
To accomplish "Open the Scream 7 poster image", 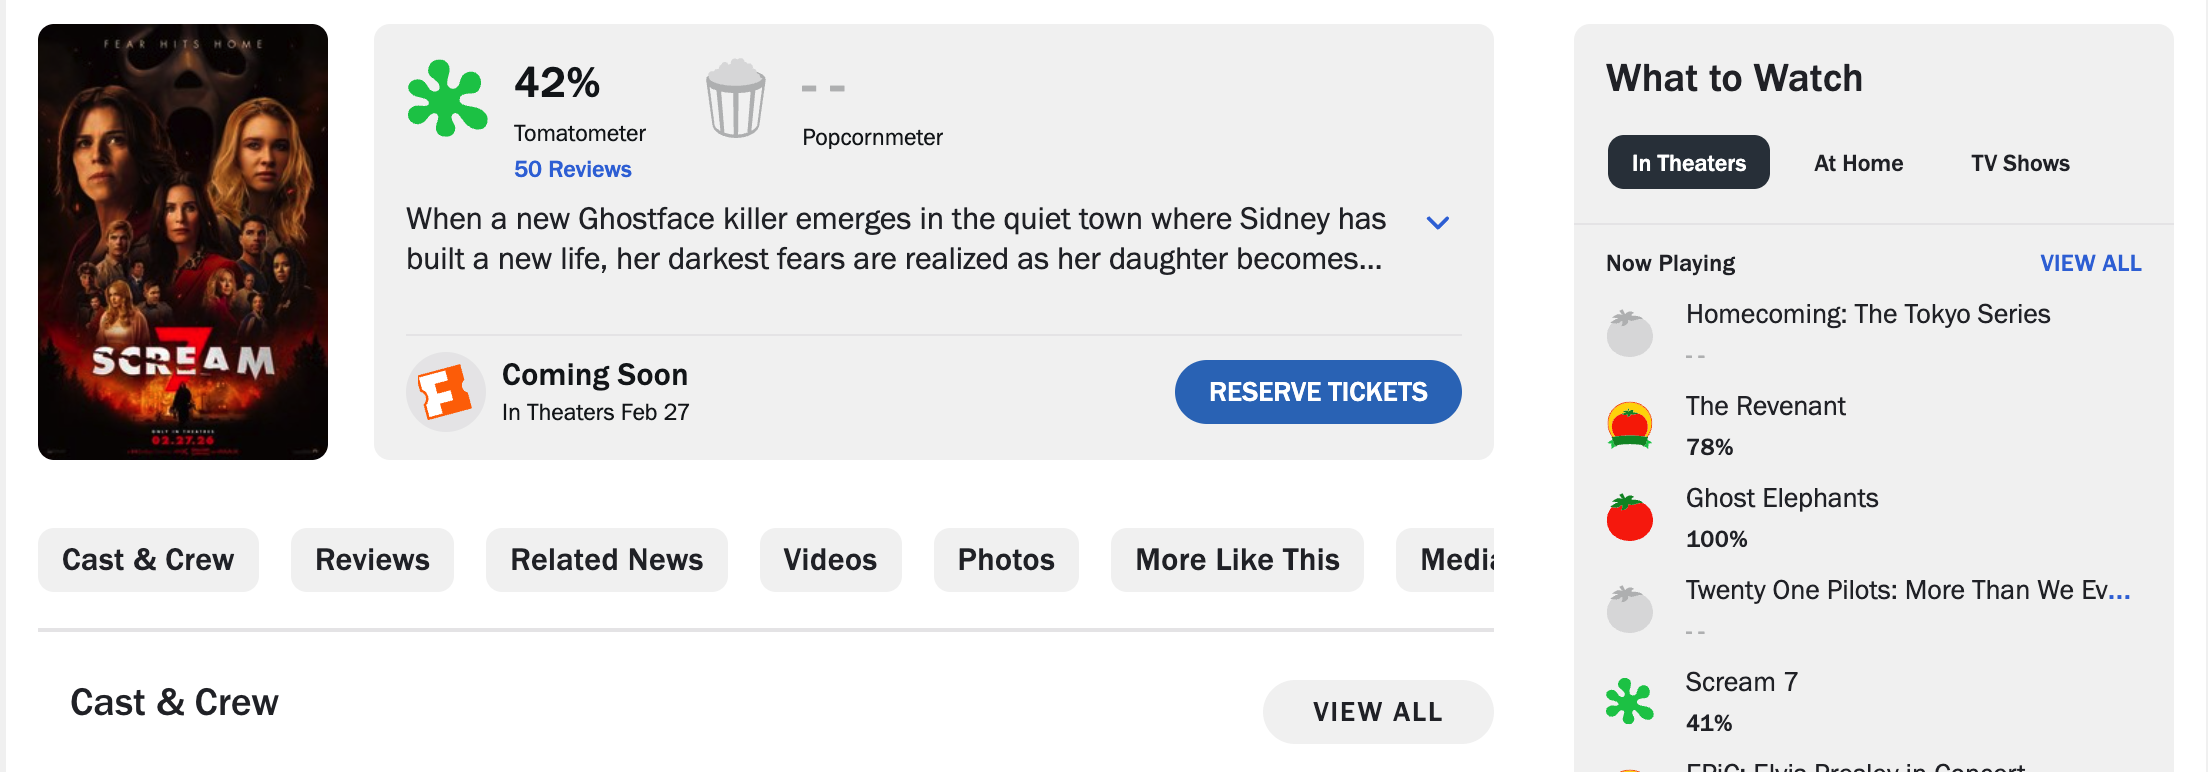I will pyautogui.click(x=183, y=242).
